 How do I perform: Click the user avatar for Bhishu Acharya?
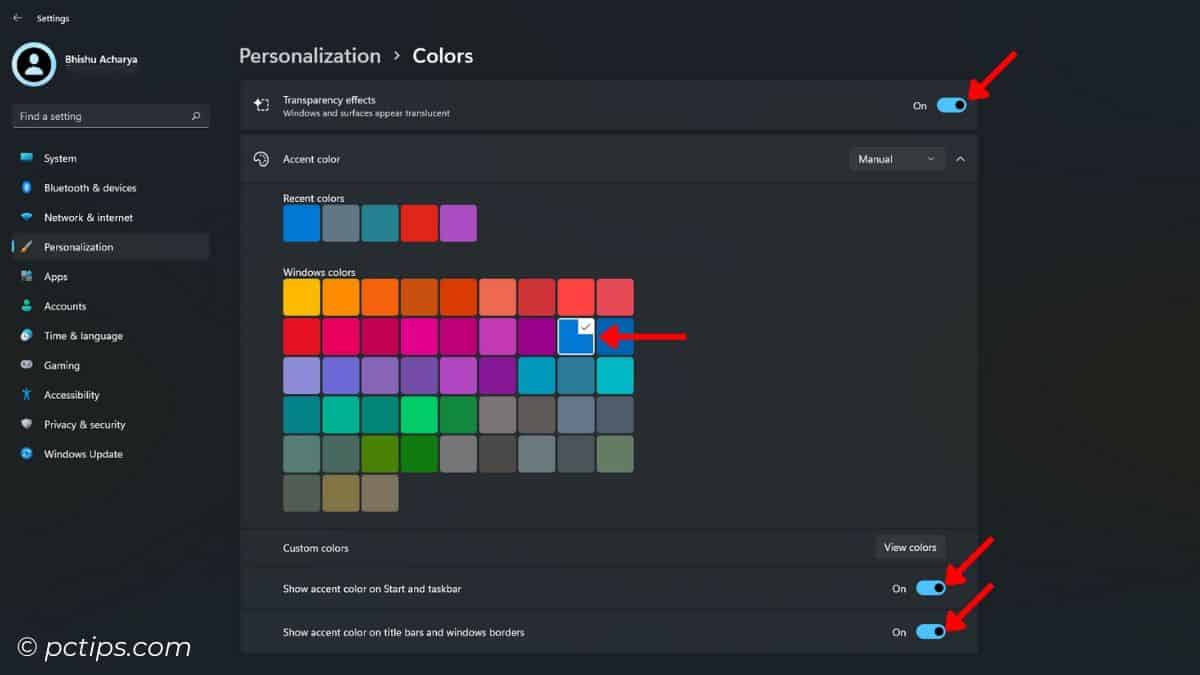pos(33,65)
